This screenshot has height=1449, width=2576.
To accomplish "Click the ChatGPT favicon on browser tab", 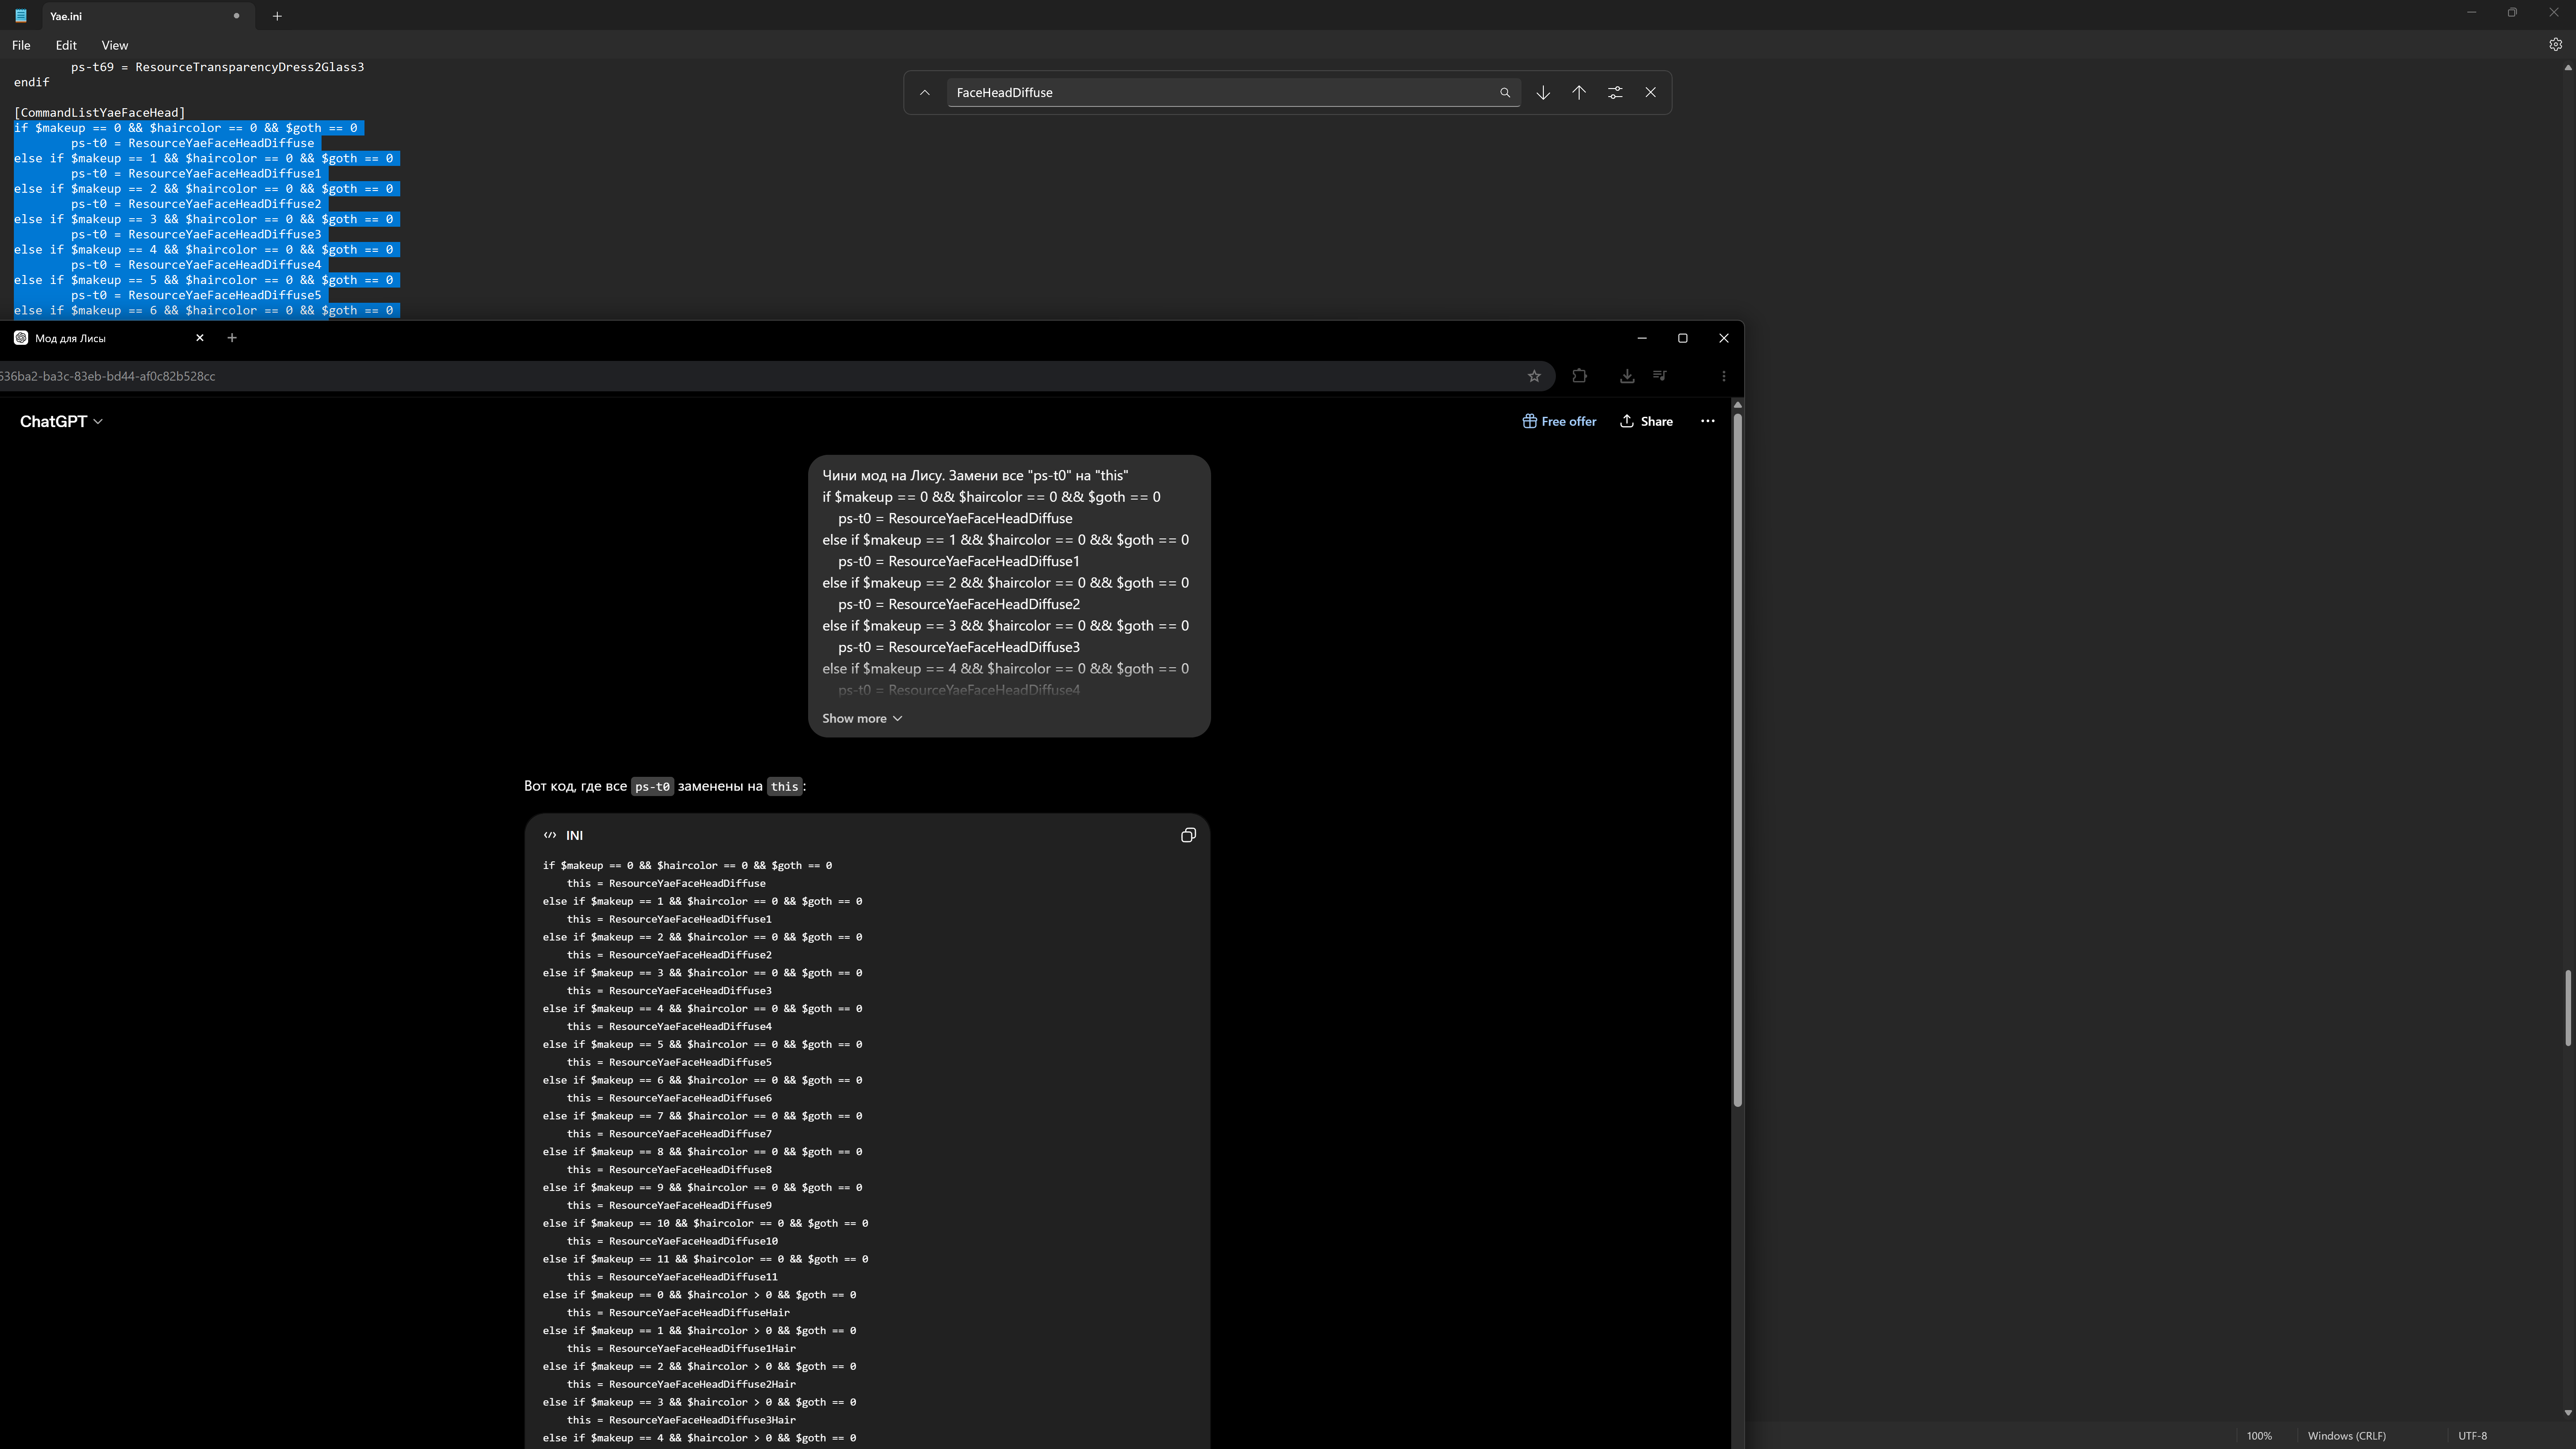I will 20,338.
